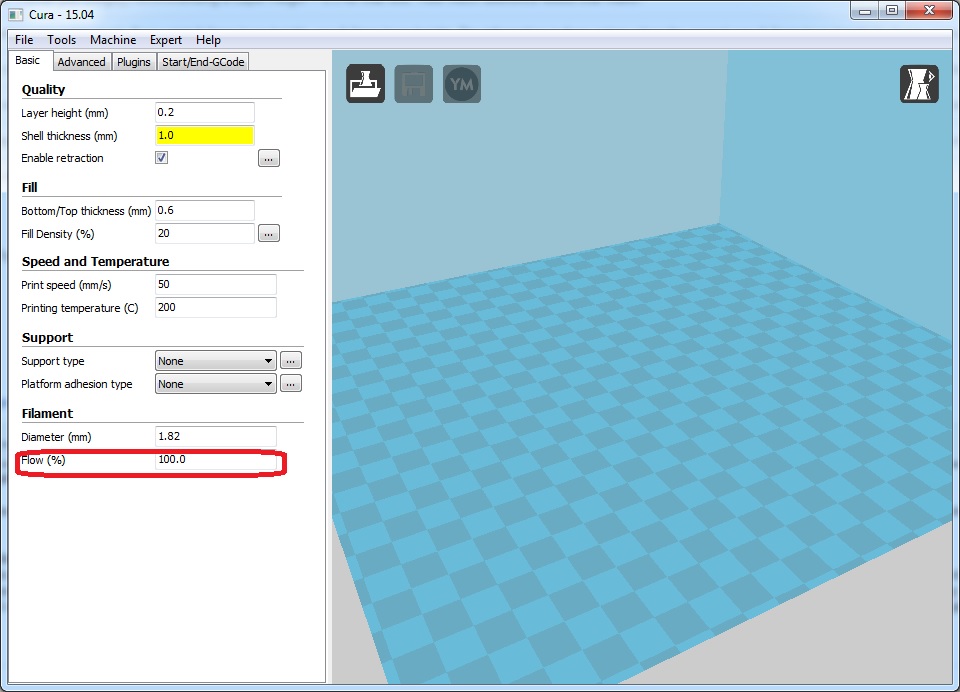Toggle the Enable retraction checkbox
This screenshot has width=960, height=692.
click(162, 158)
